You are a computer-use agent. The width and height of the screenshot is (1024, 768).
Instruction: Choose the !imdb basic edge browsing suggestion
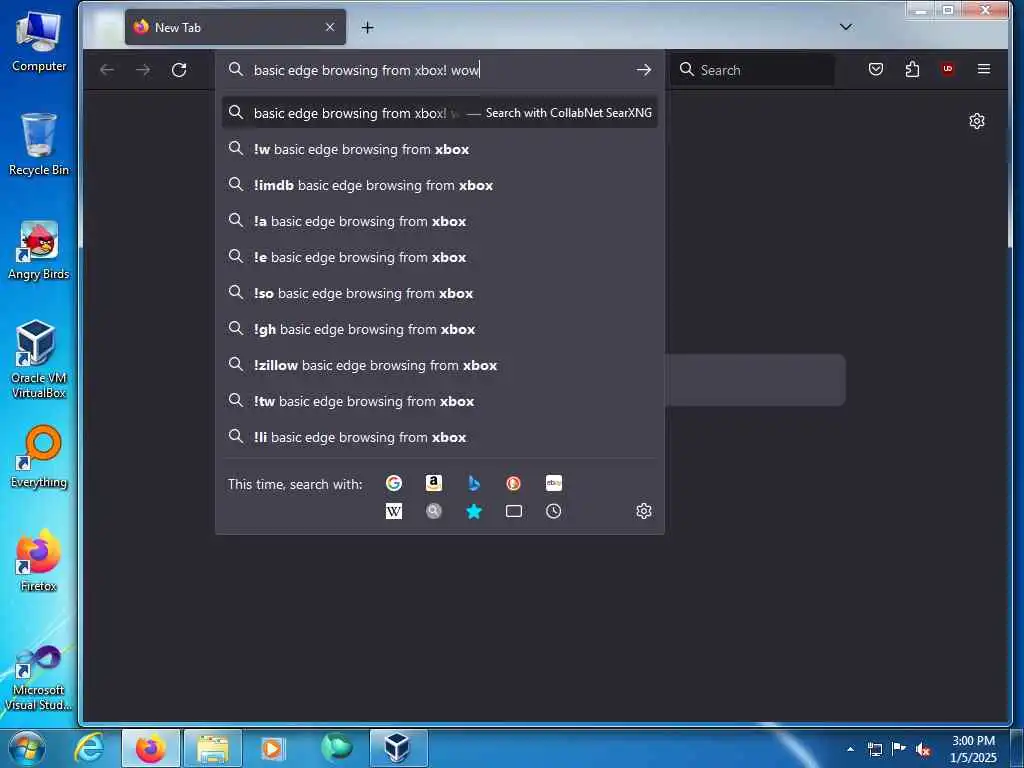click(x=440, y=185)
